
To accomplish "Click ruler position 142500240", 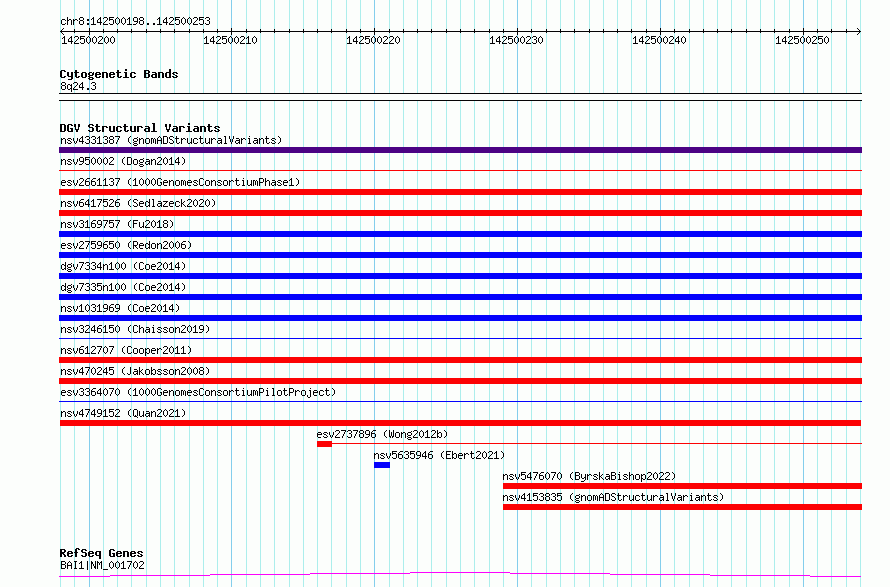I will click(x=660, y=40).
